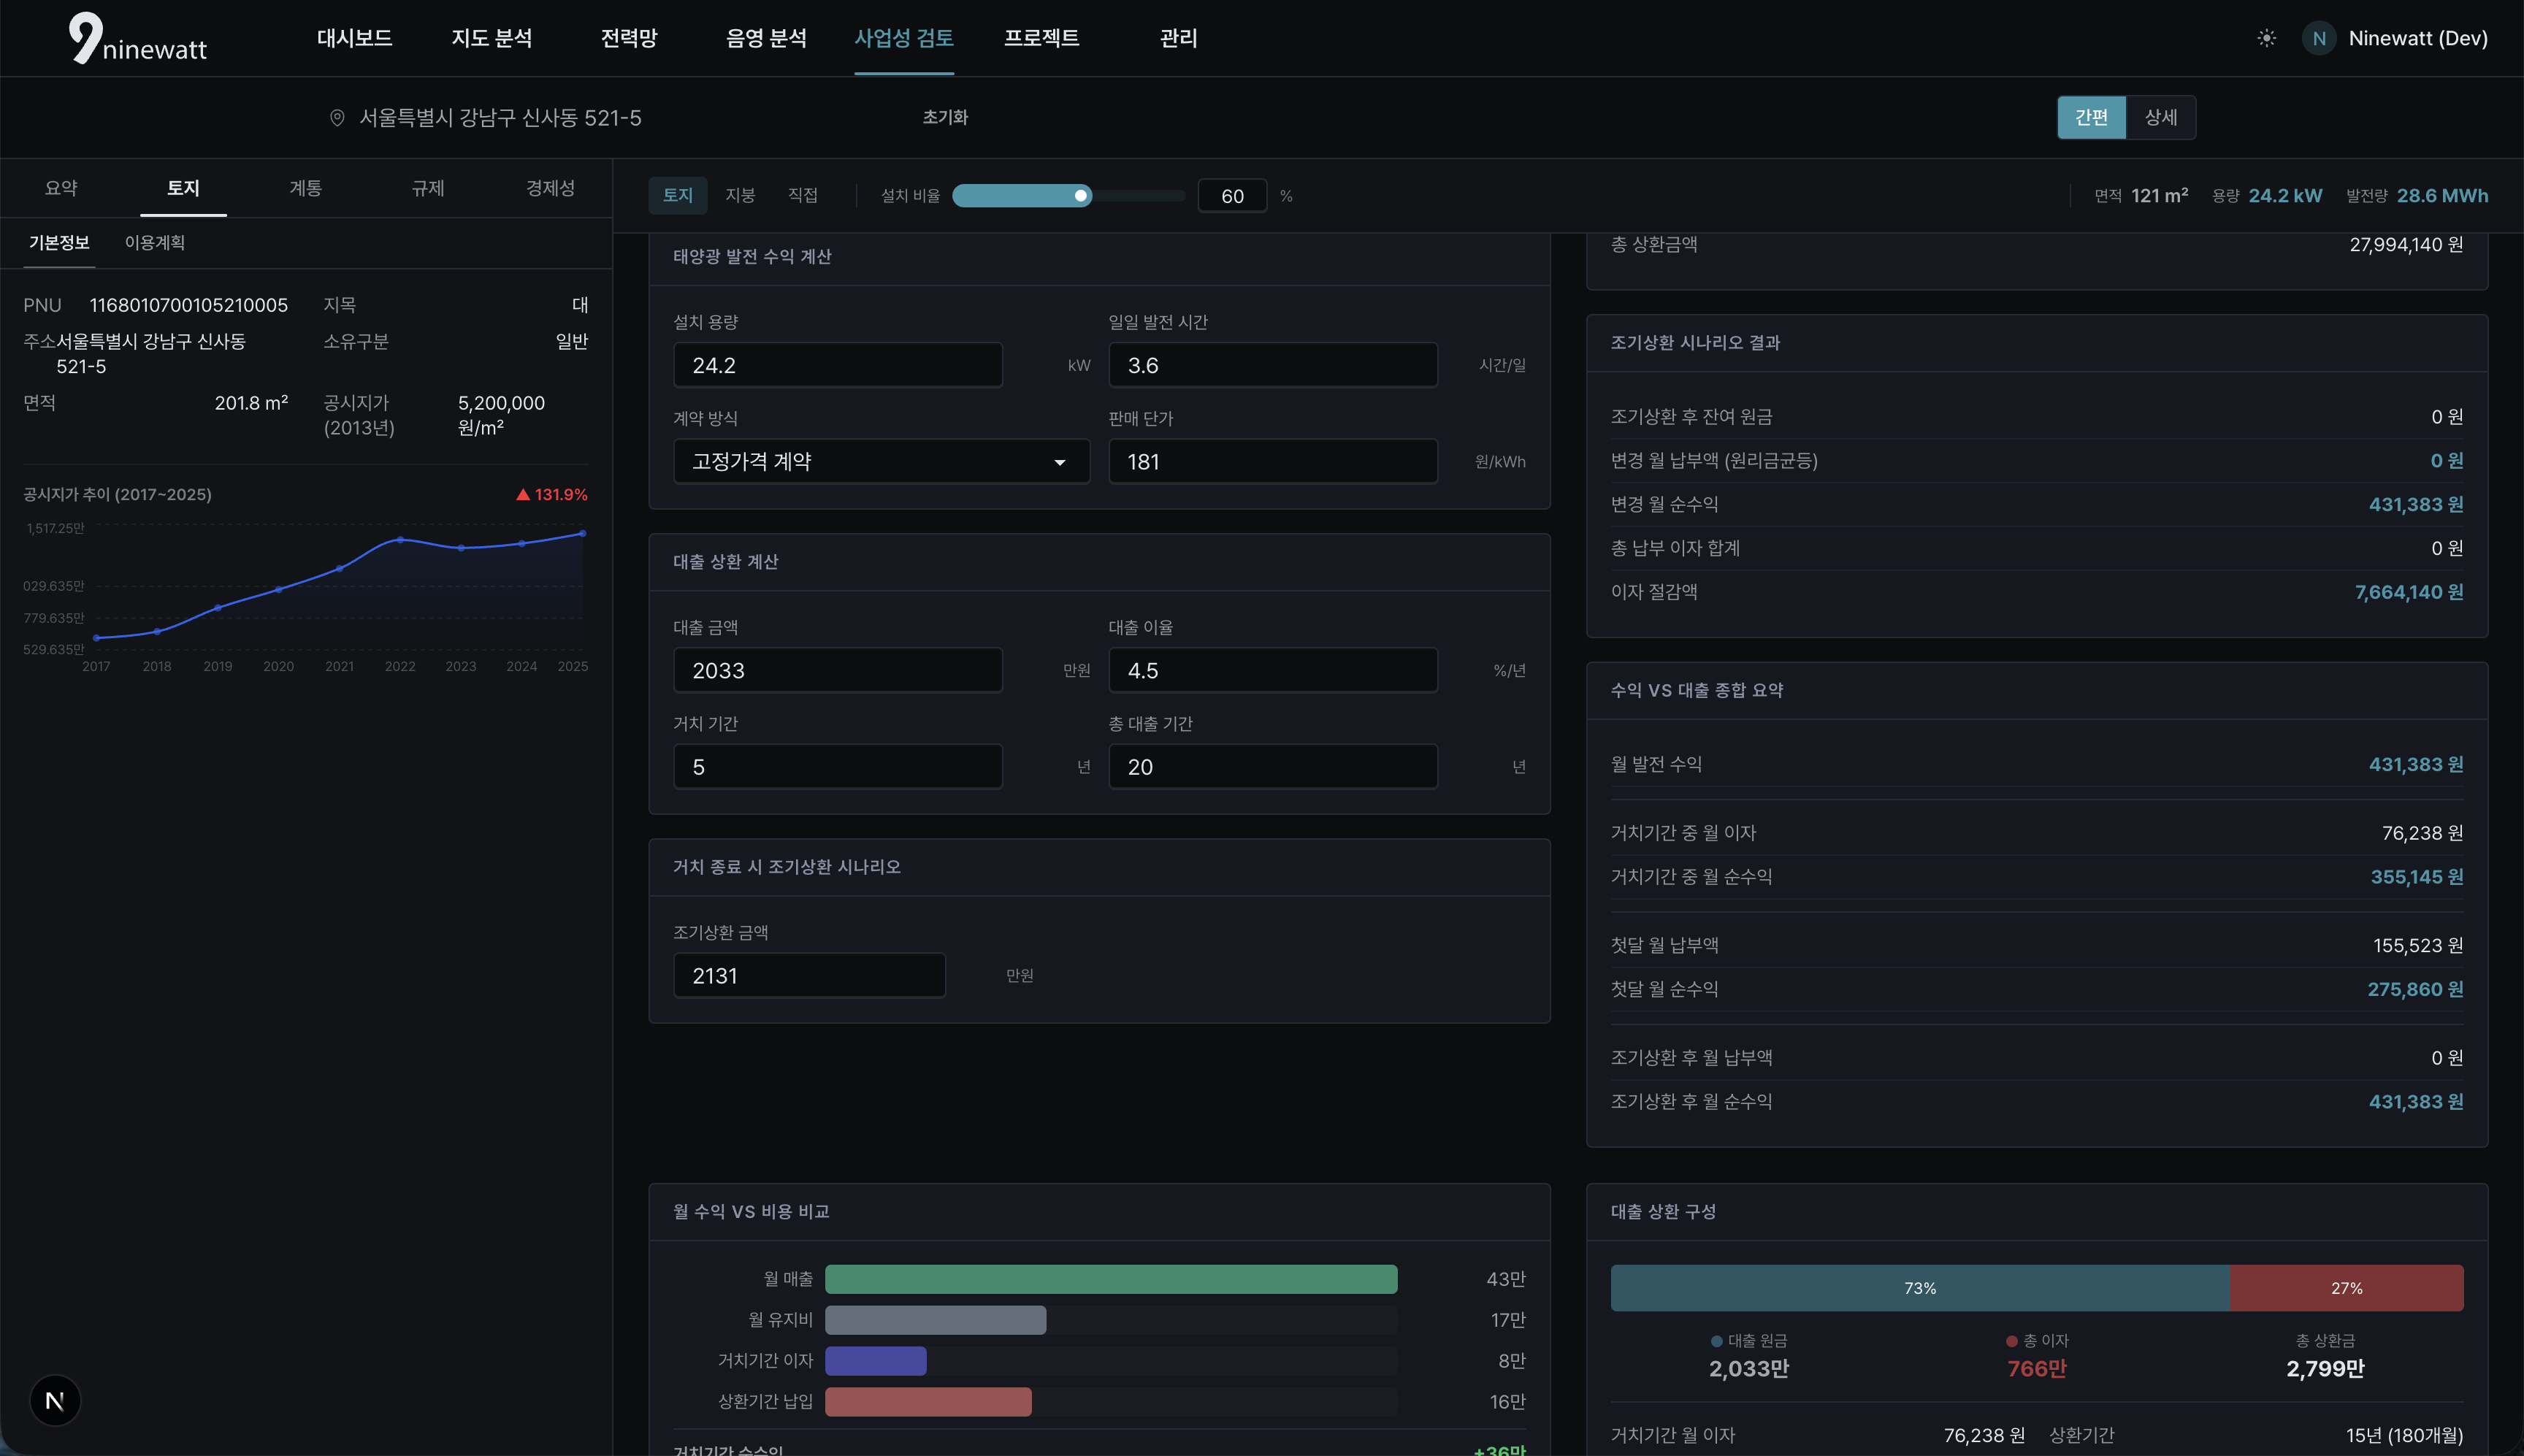Select the 기본정보 sub-tab

click(x=59, y=243)
